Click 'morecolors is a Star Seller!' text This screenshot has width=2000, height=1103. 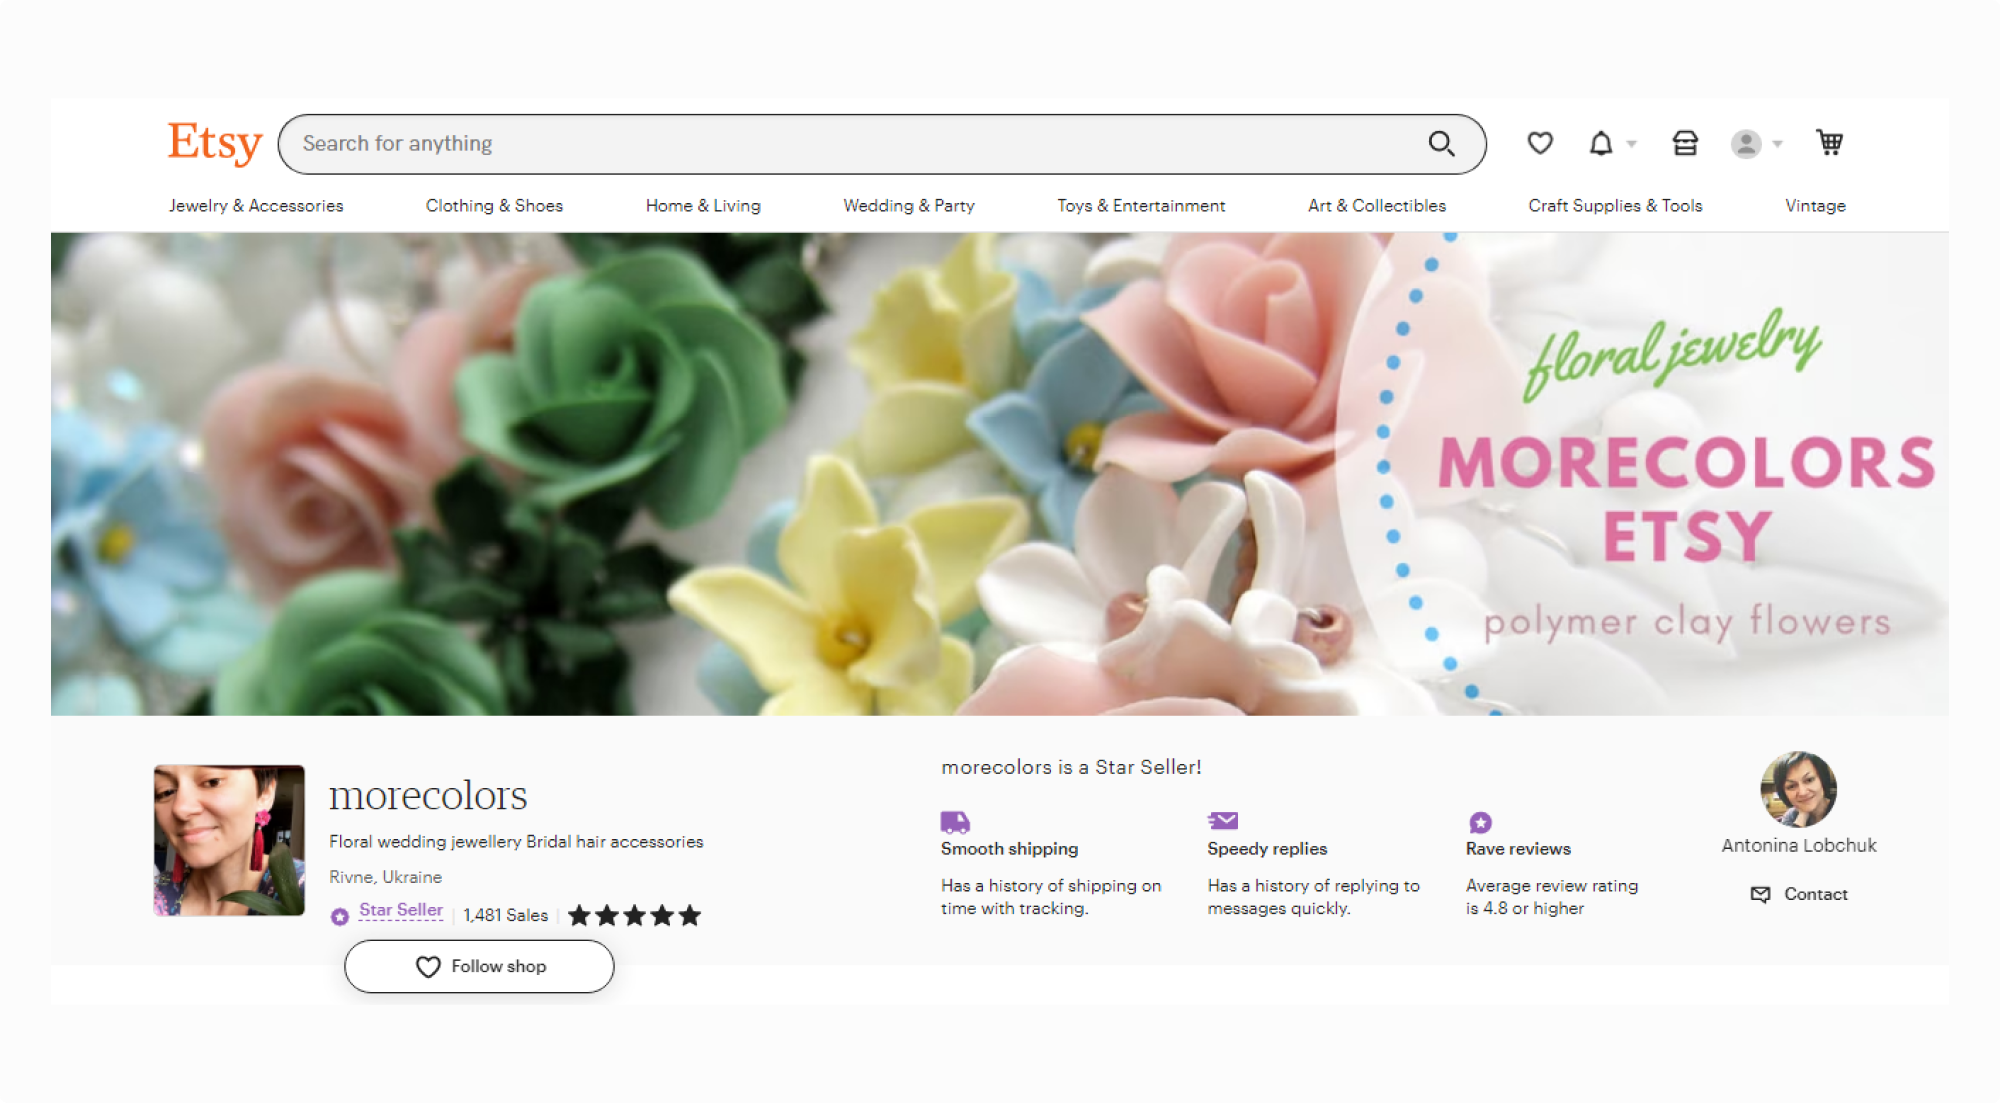[x=1071, y=767]
